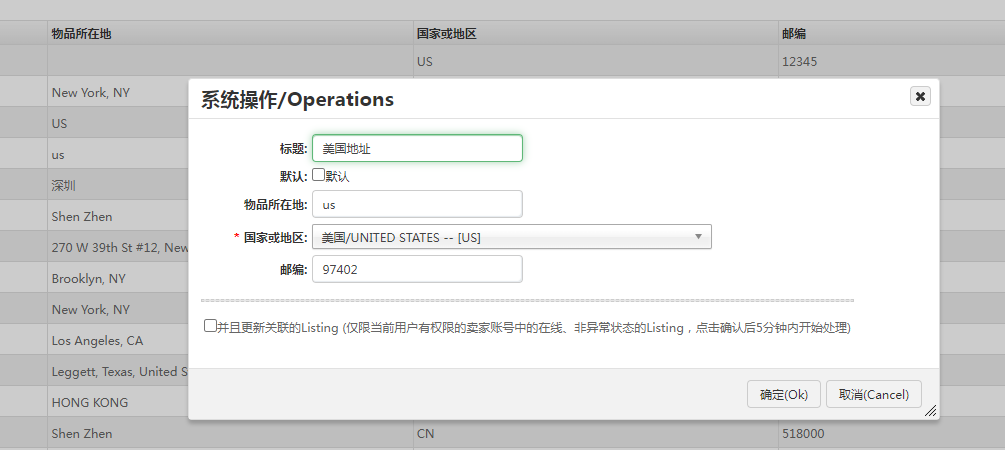Image resolution: width=1005 pixels, height=450 pixels.
Task: Select the Brooklyn, NY table row
Action: pos(89,278)
